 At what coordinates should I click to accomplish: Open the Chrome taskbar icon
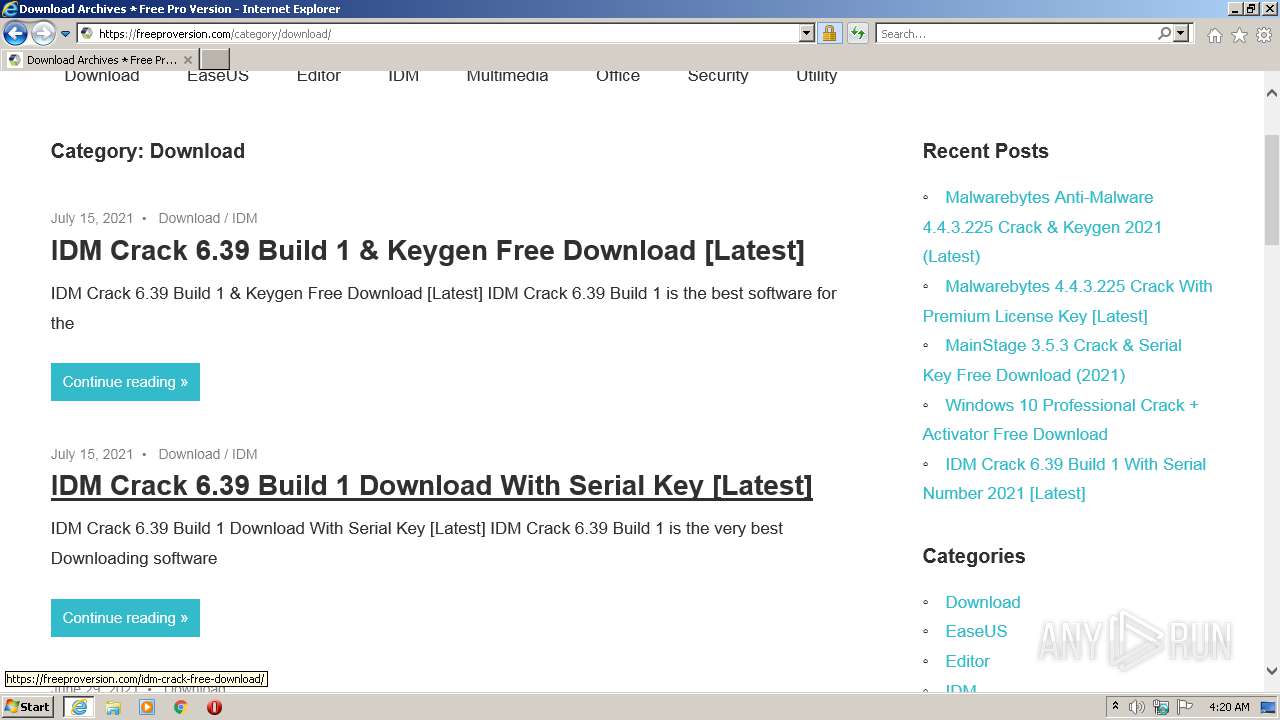tap(181, 707)
